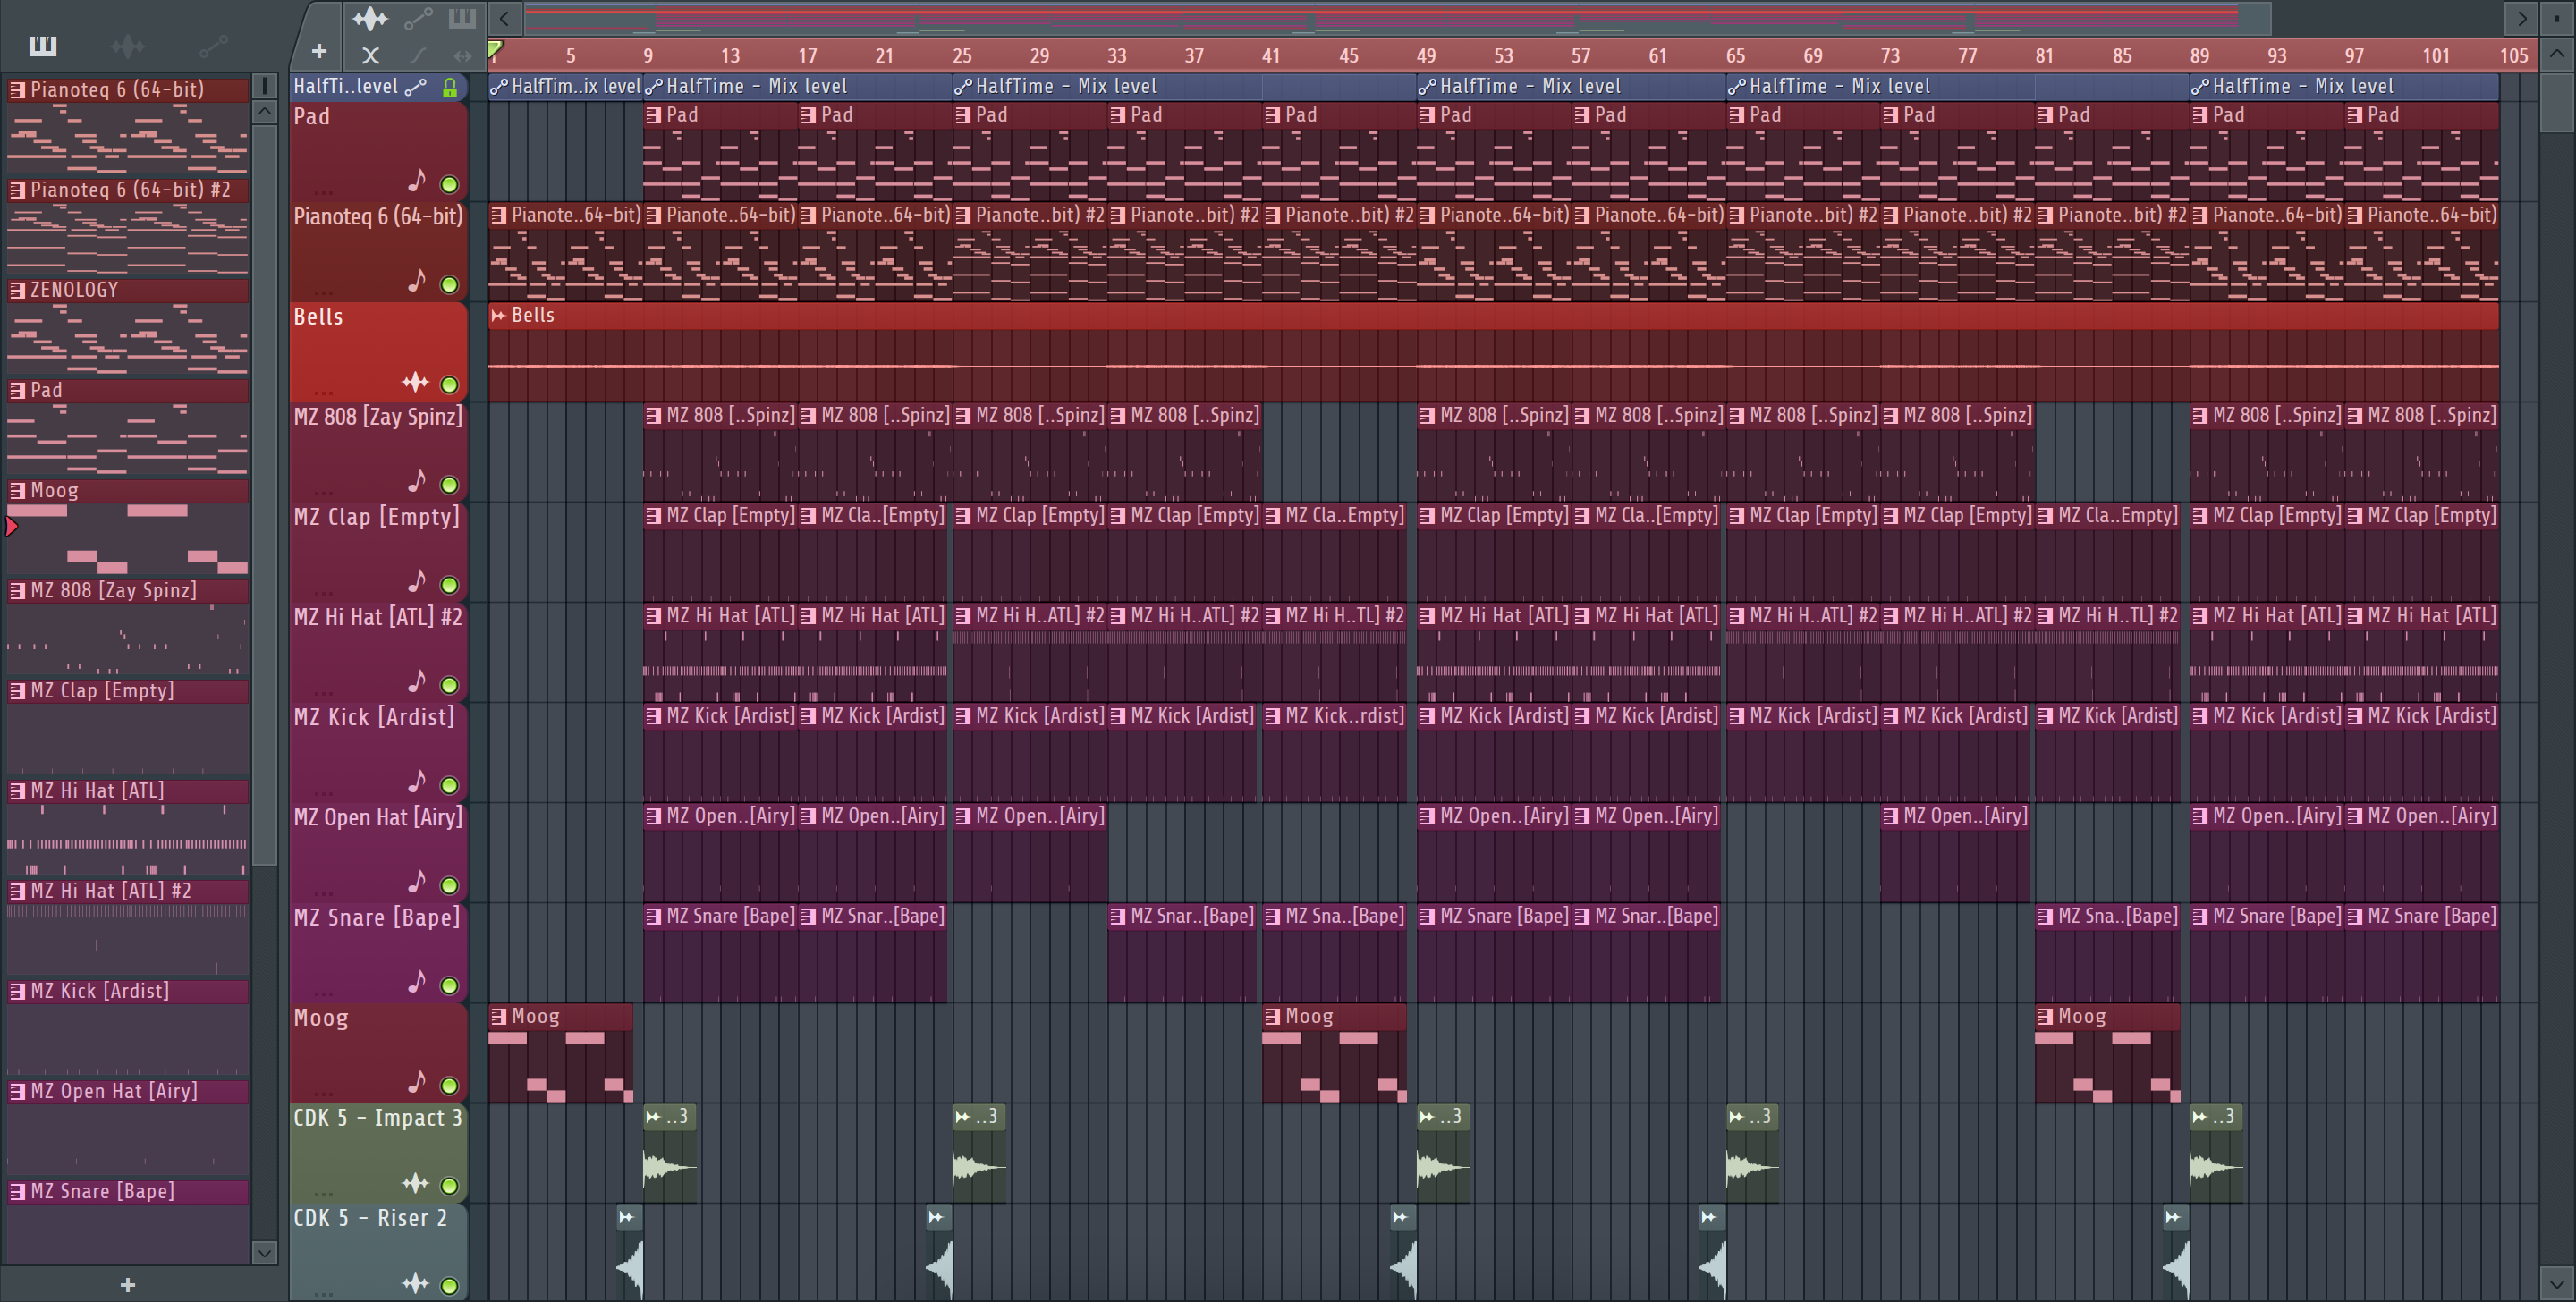Mute the MZ 808 [Zay Spinz] track

[450, 484]
